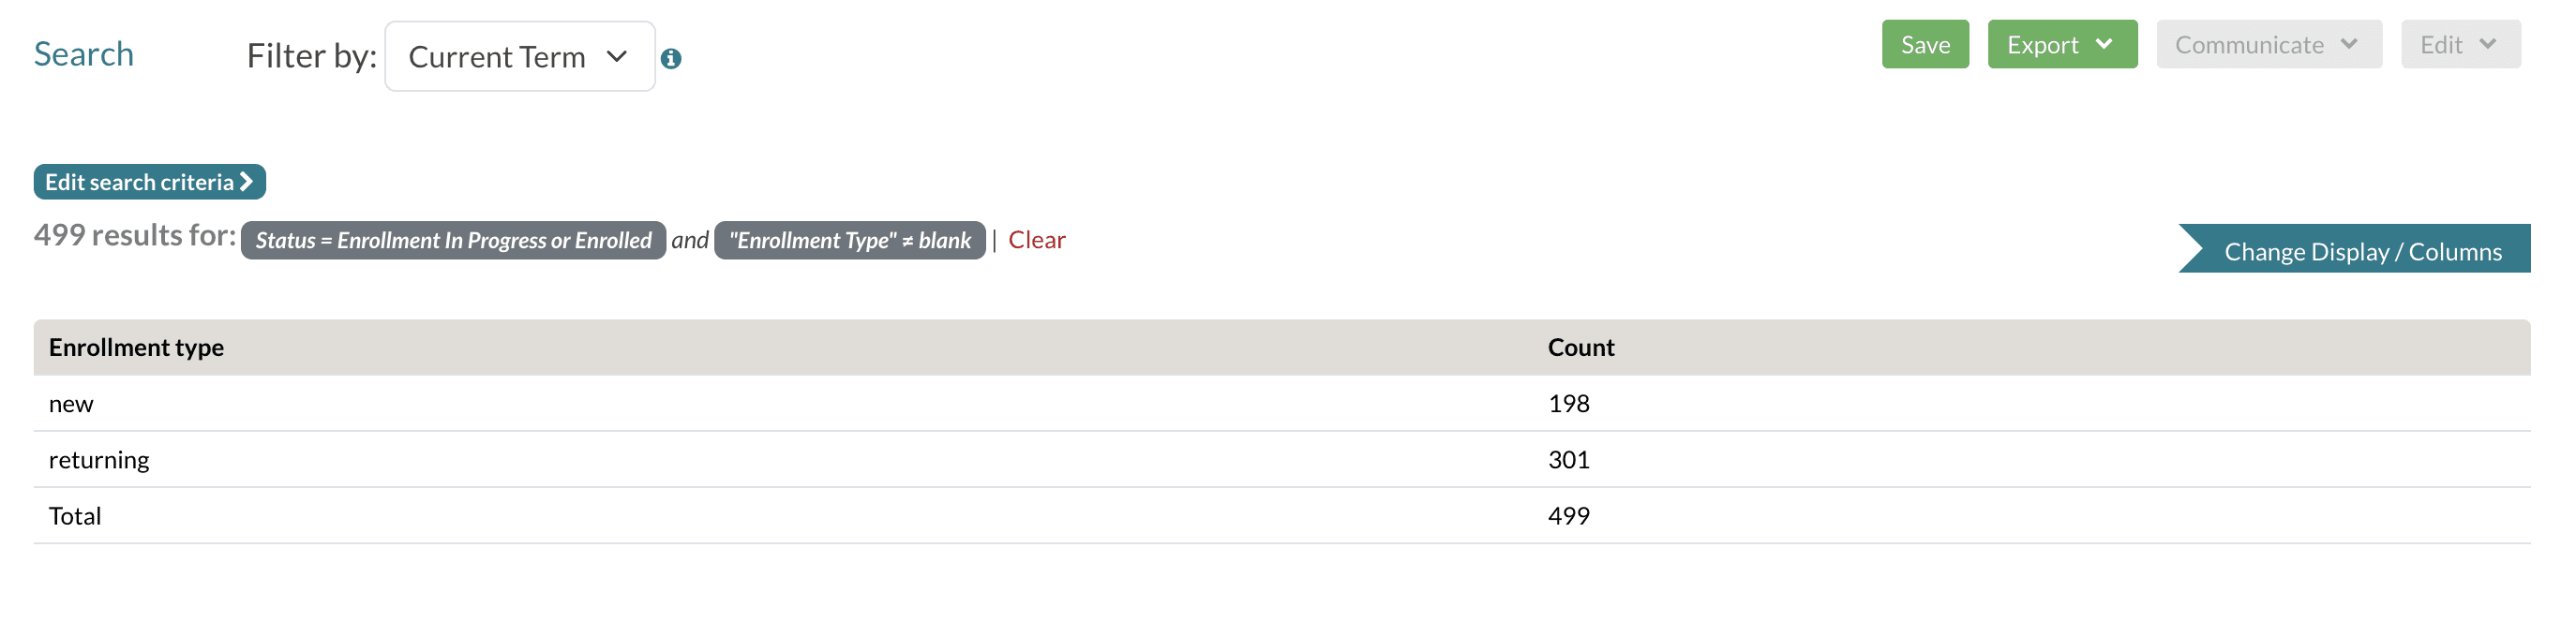Screen dimensions: 2576x622
Task: Go to the Search link
Action: (x=83, y=54)
